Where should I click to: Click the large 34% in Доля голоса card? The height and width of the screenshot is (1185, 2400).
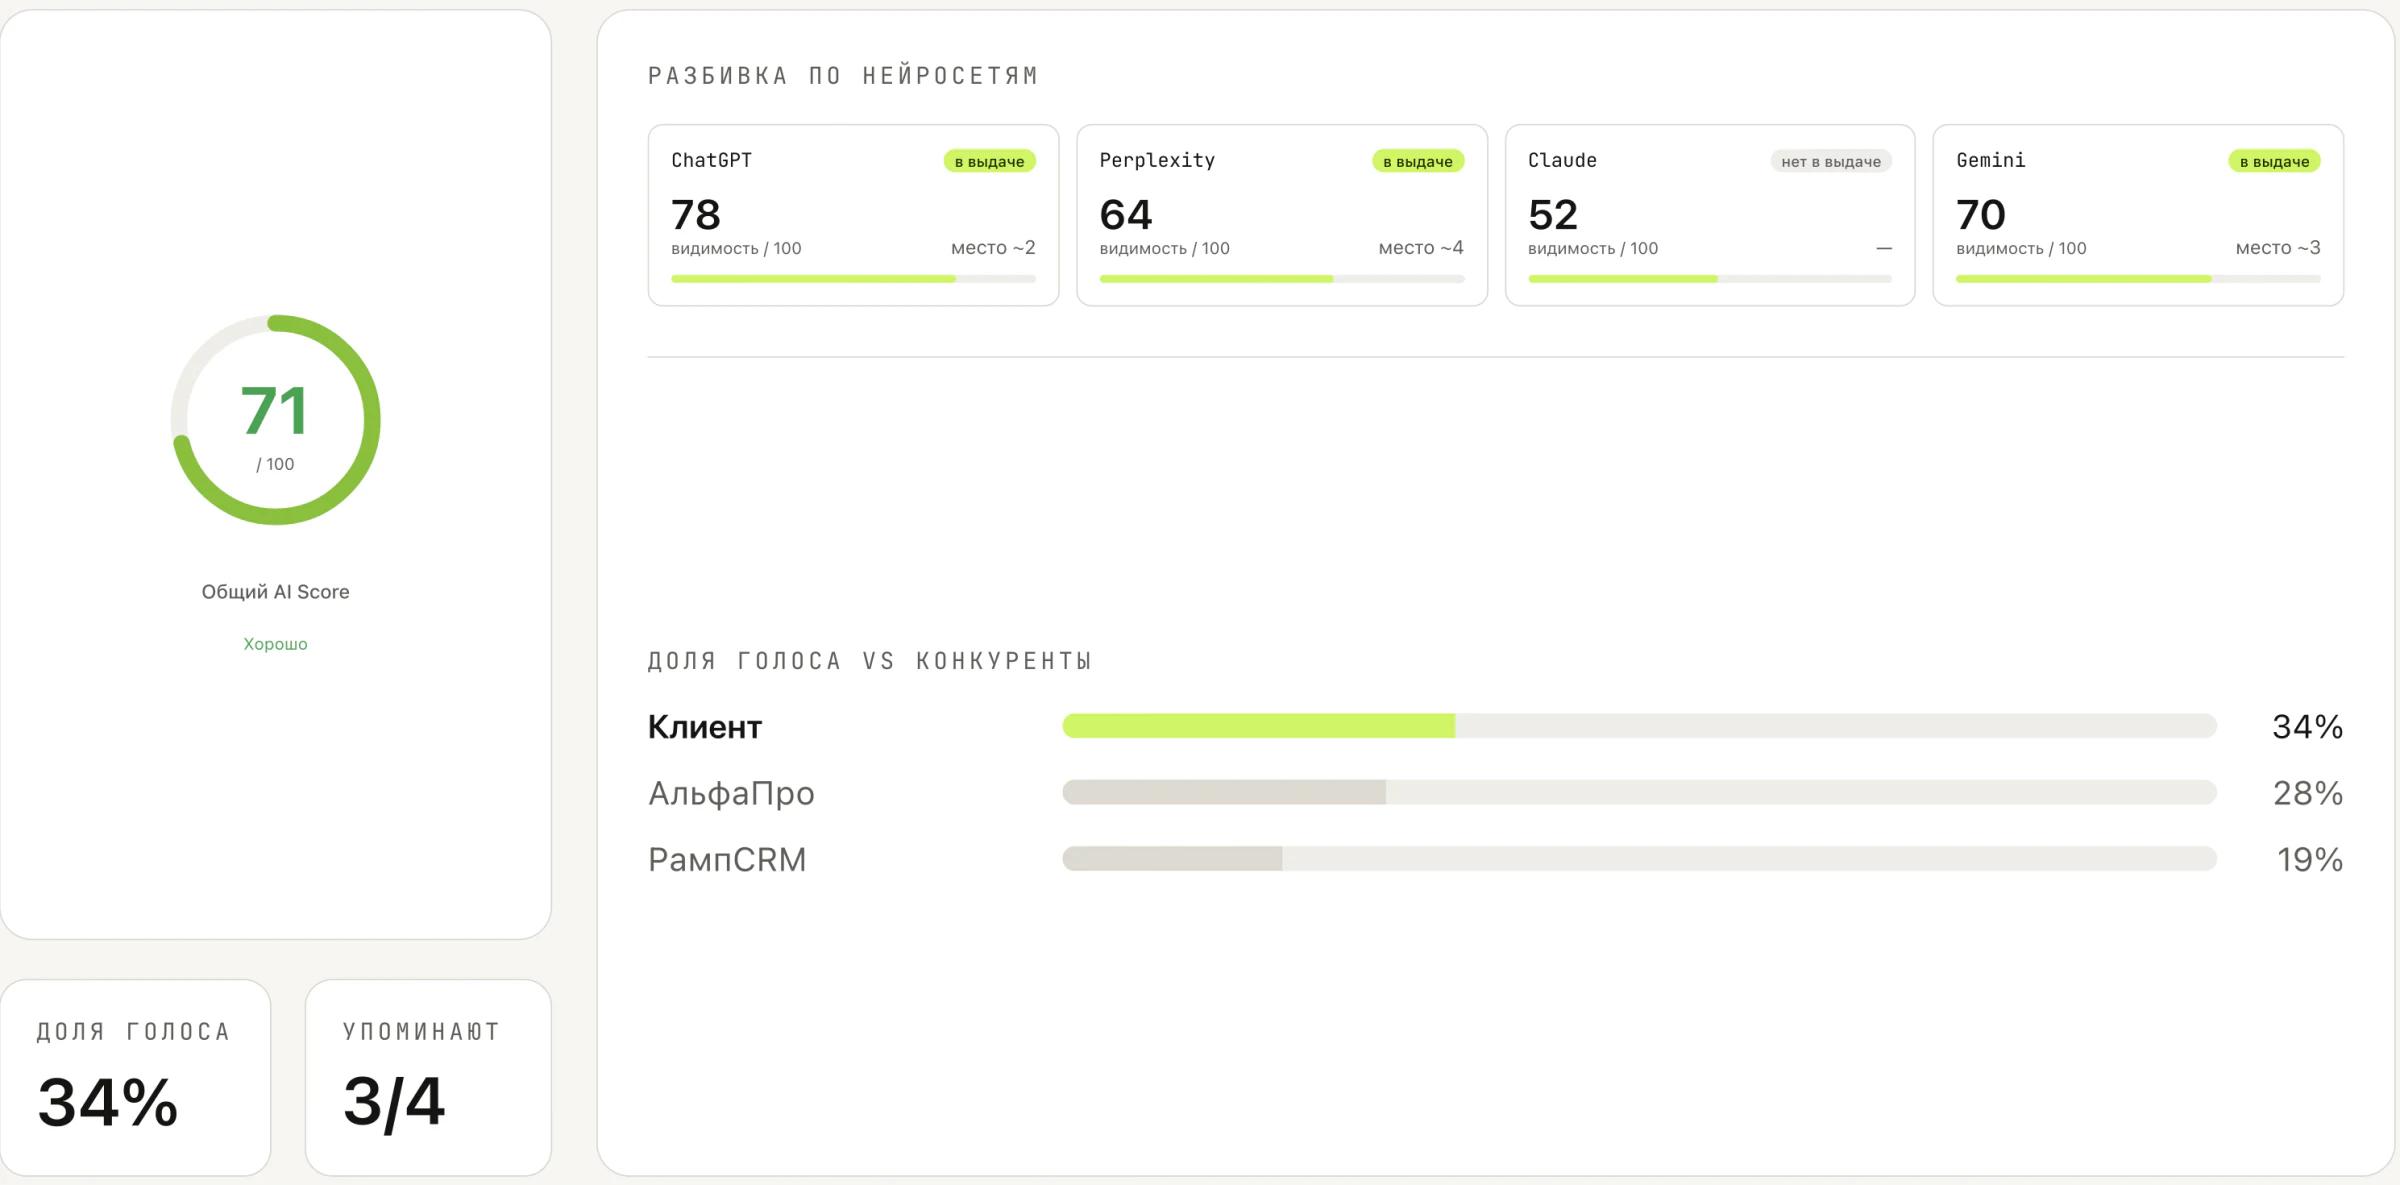(x=108, y=1102)
